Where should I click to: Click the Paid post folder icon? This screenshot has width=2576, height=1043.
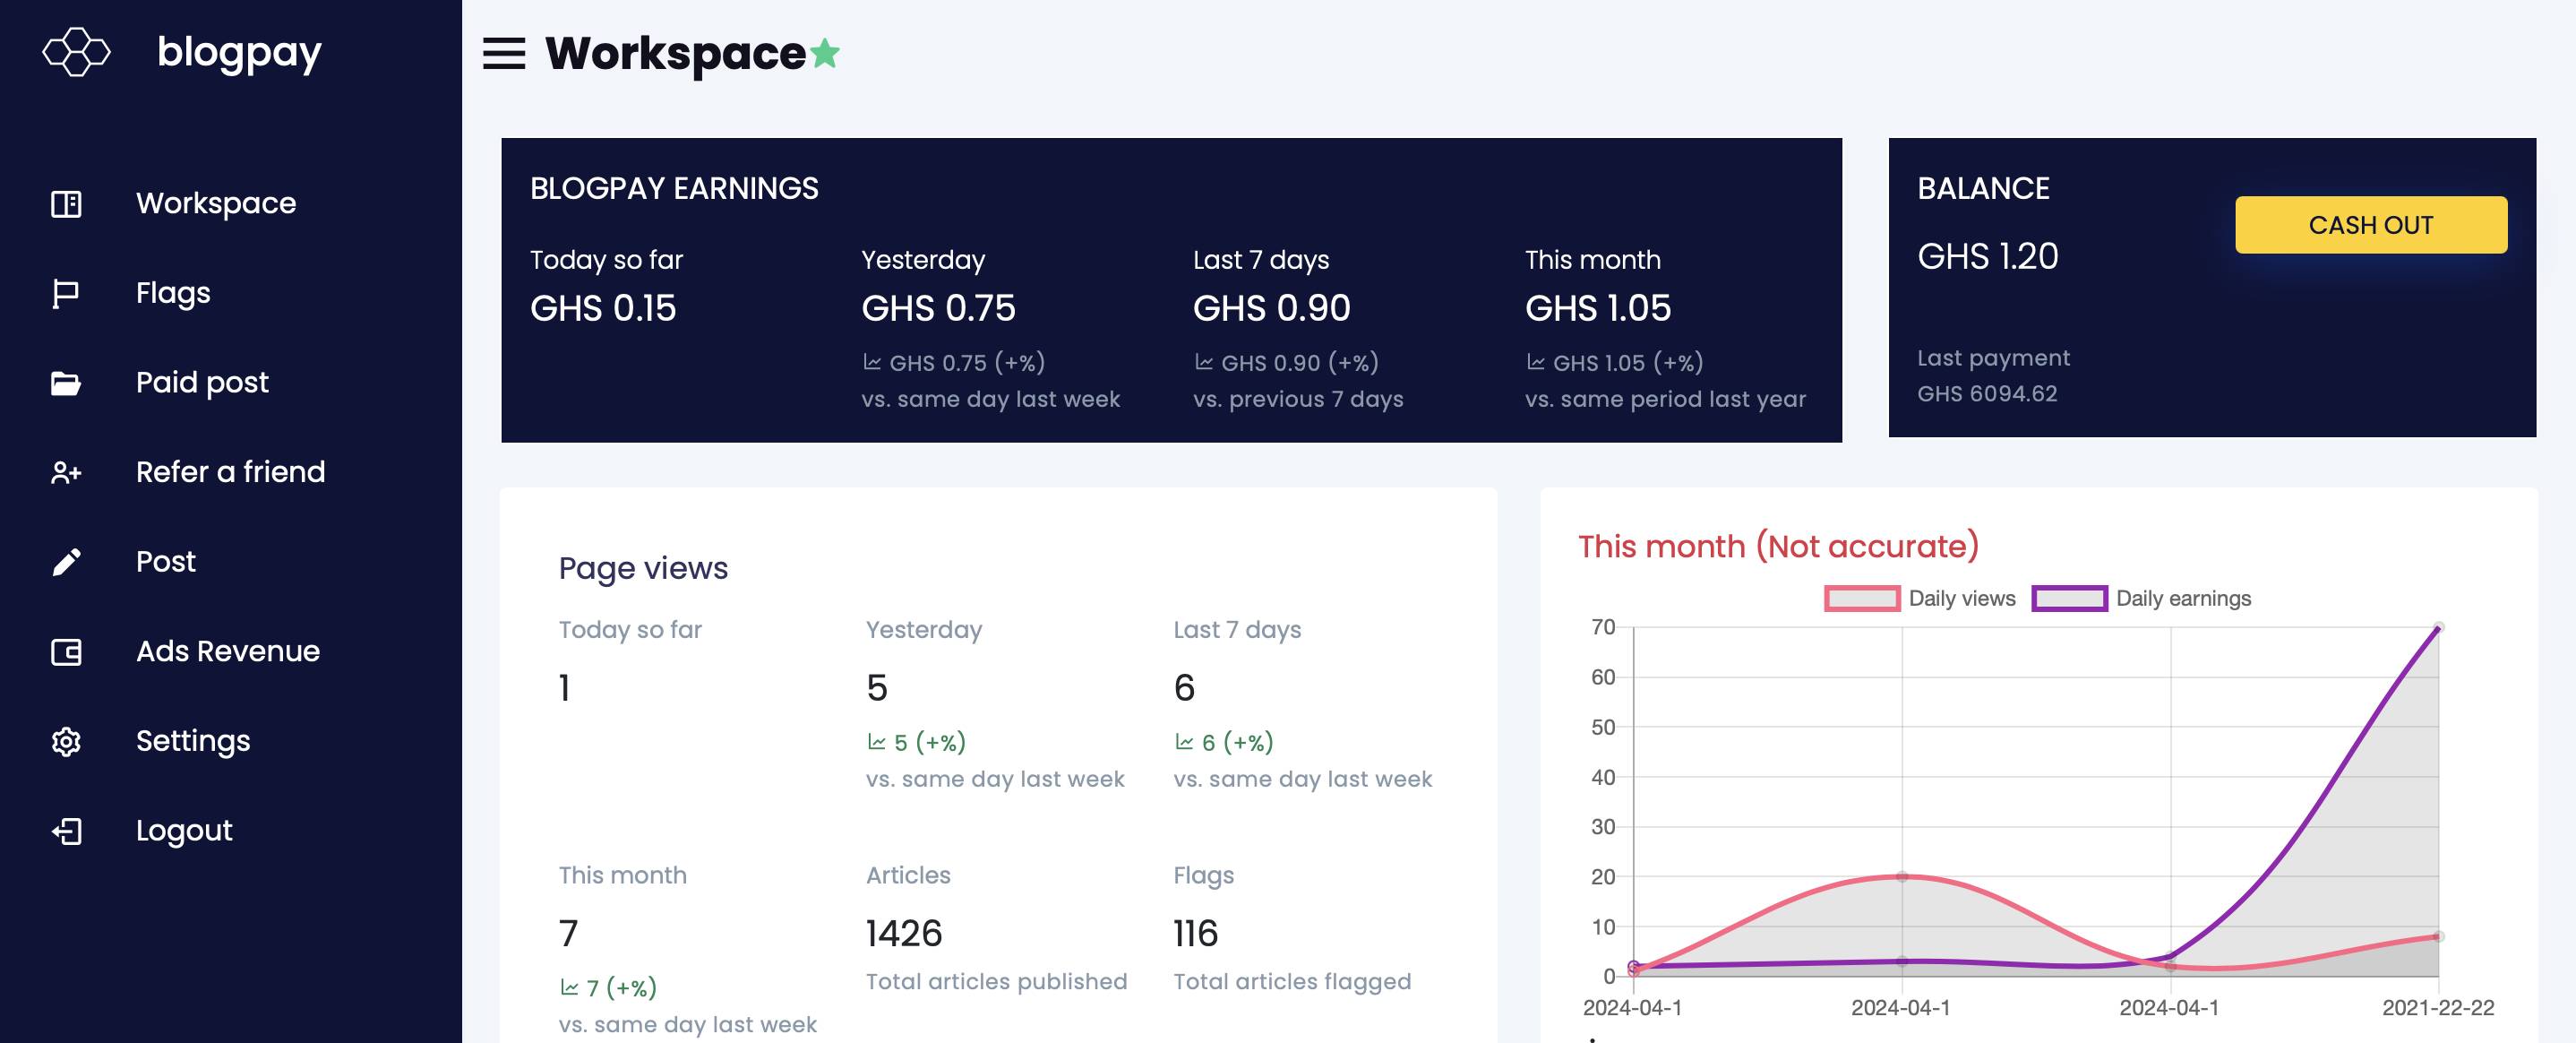[66, 383]
